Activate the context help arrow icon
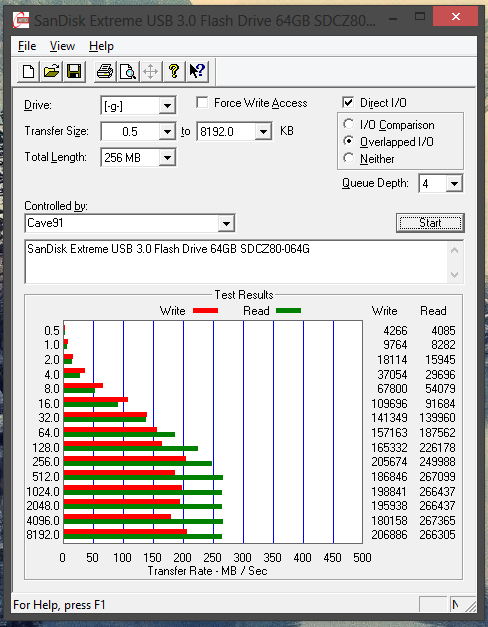The image size is (488, 627). [x=197, y=72]
